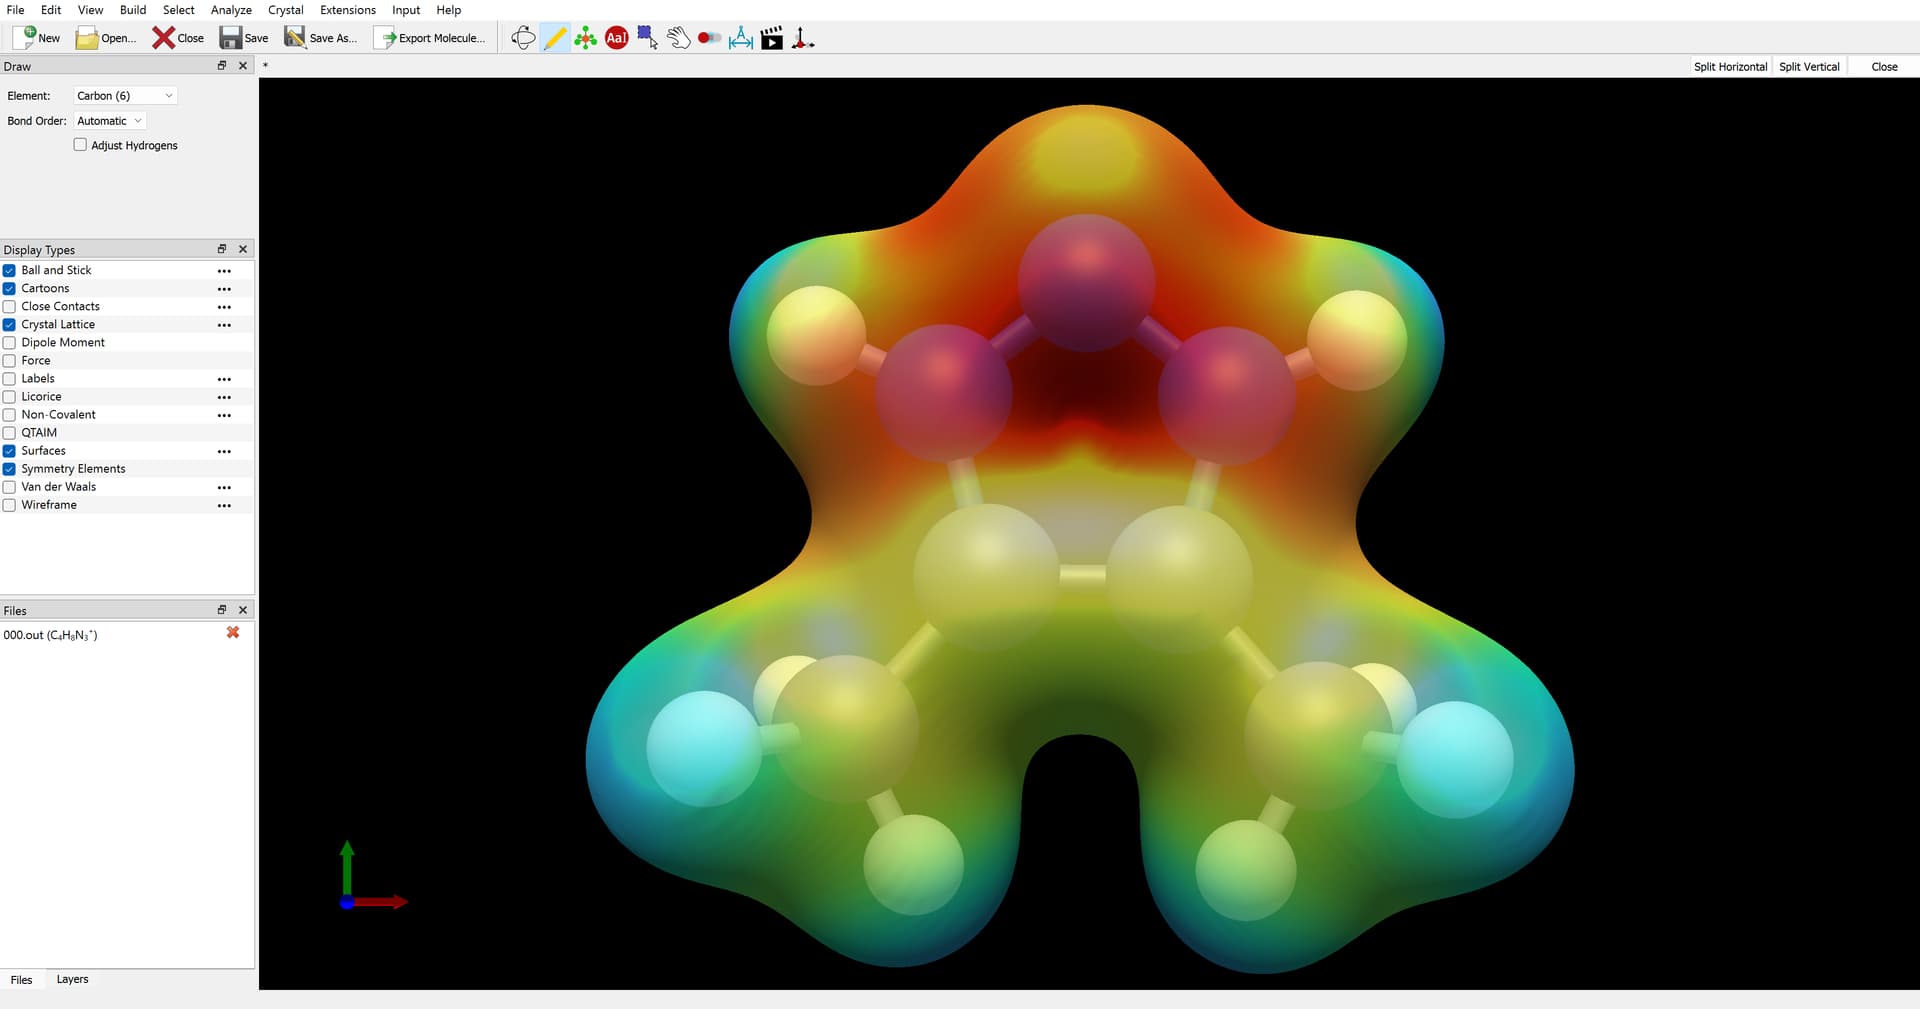Select the Label text tool
1920x1009 pixels.
(617, 39)
